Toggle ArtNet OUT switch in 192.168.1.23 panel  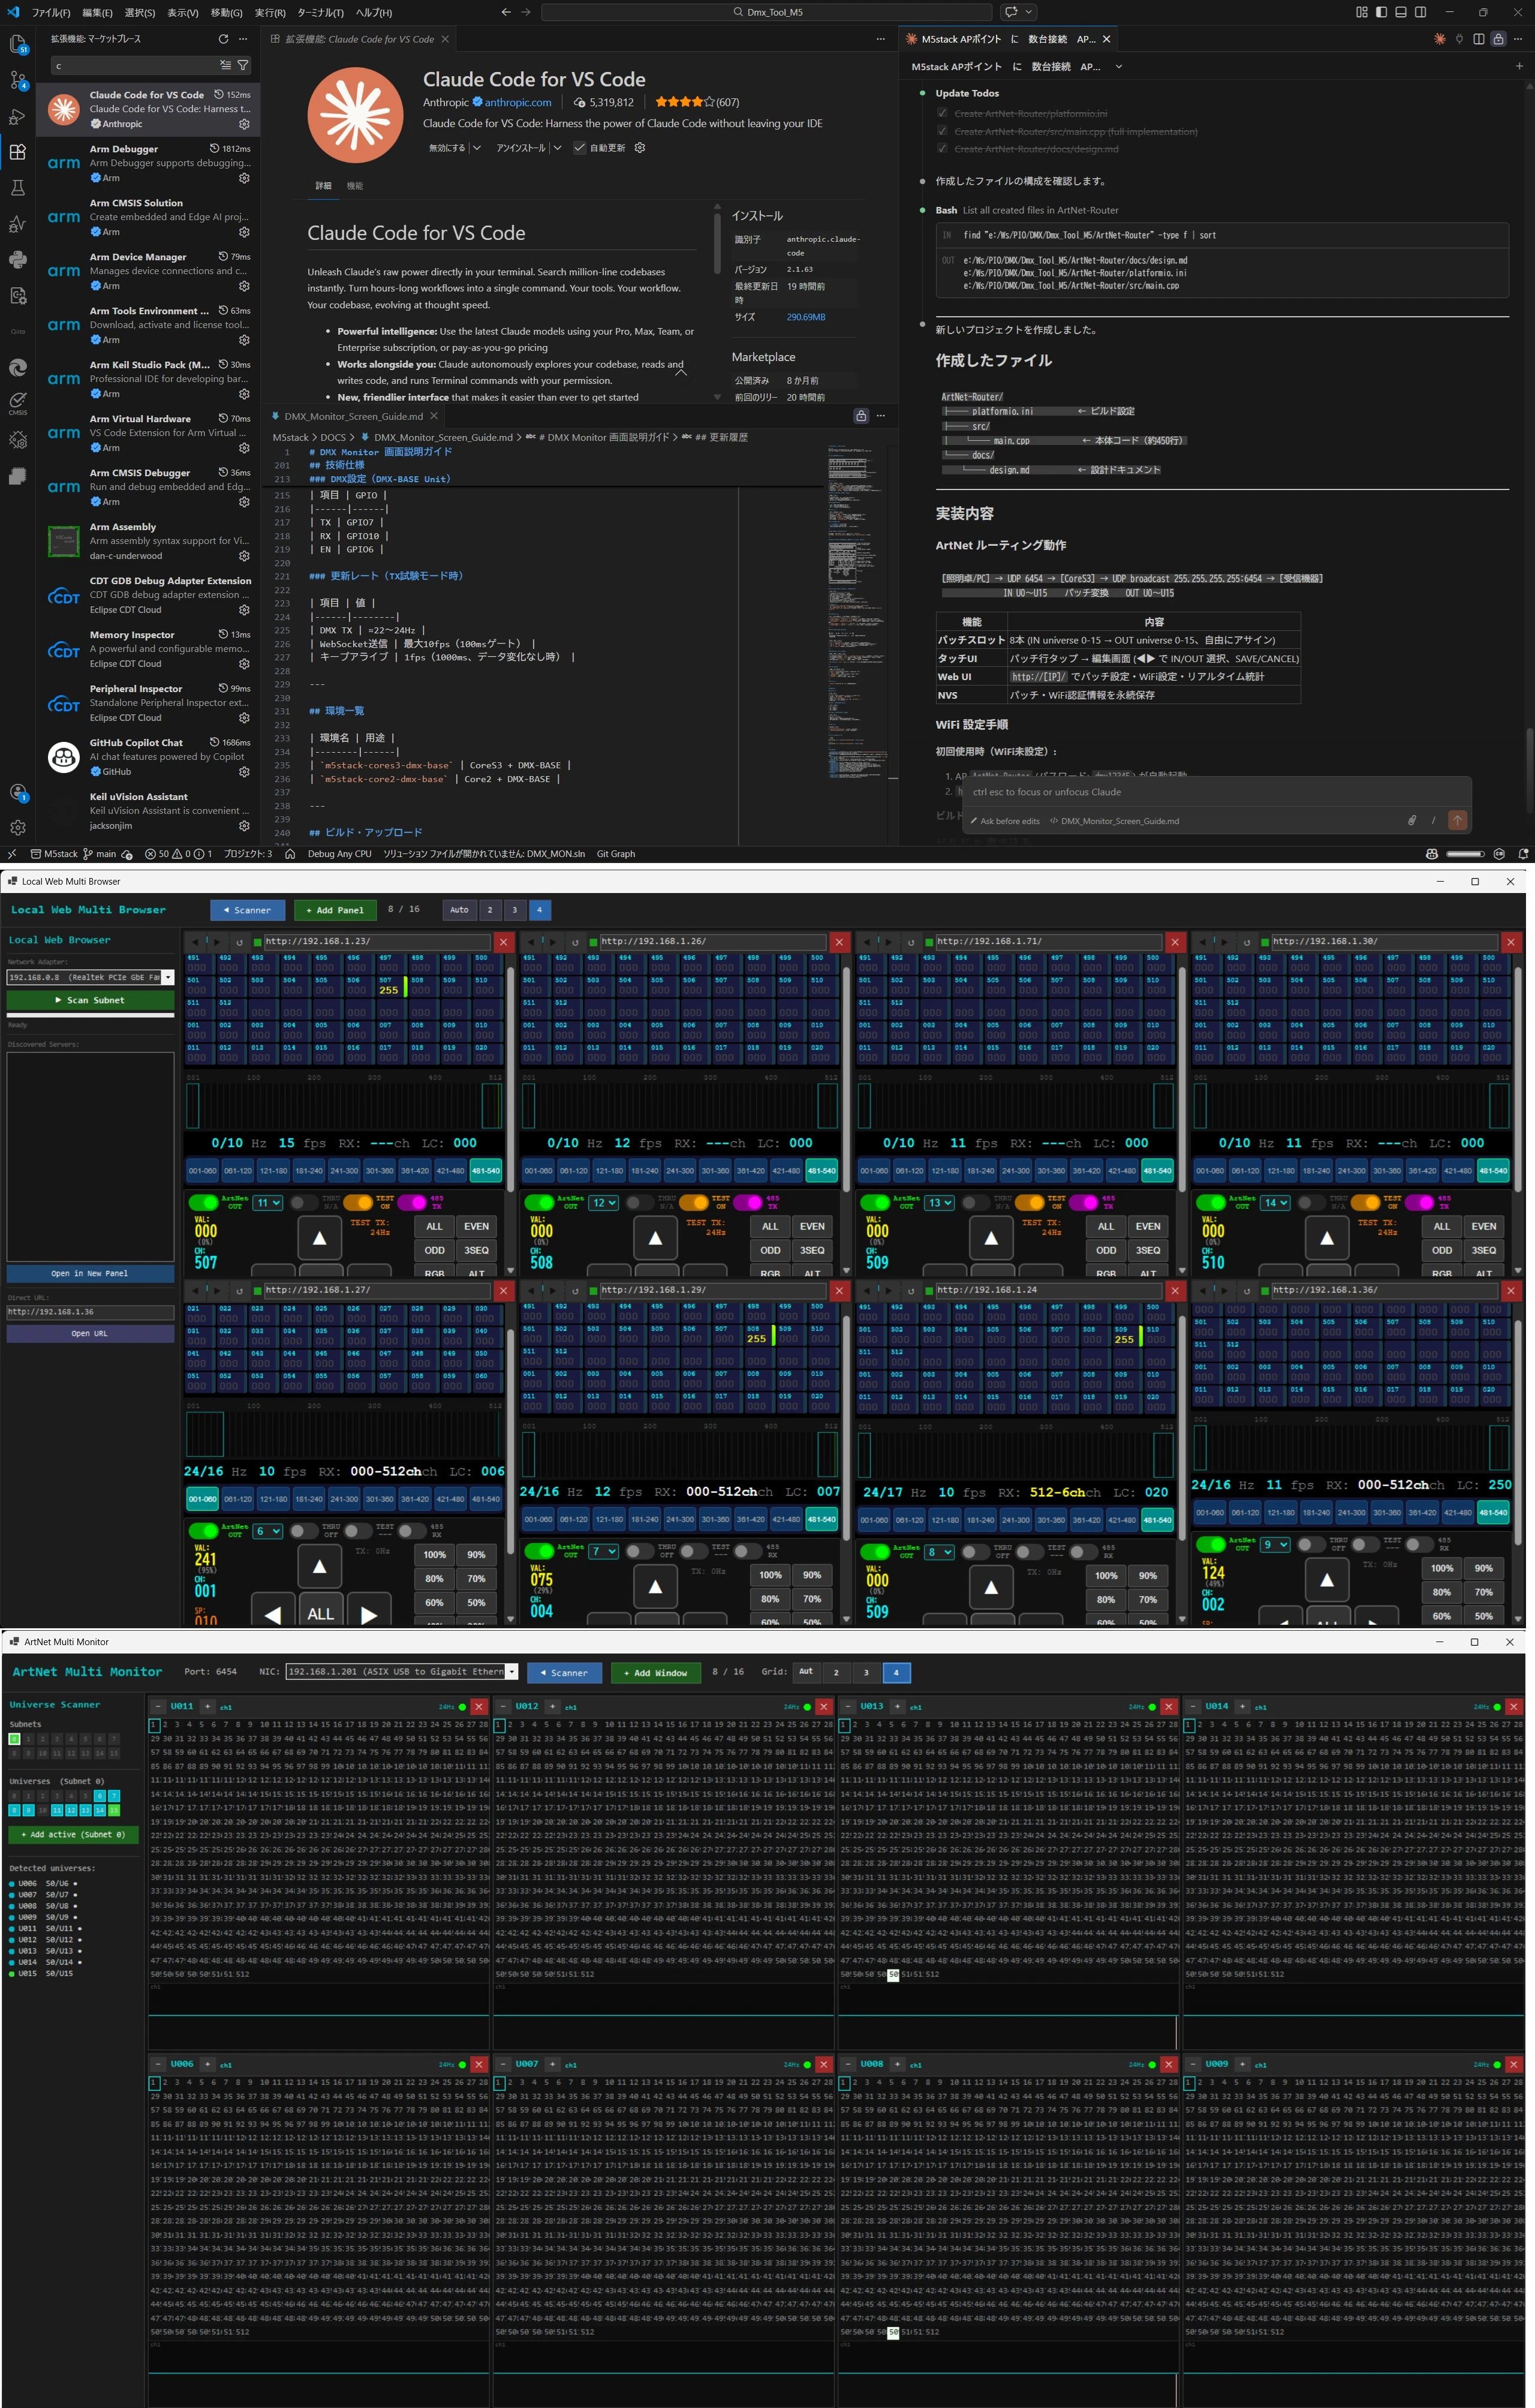(x=203, y=1202)
